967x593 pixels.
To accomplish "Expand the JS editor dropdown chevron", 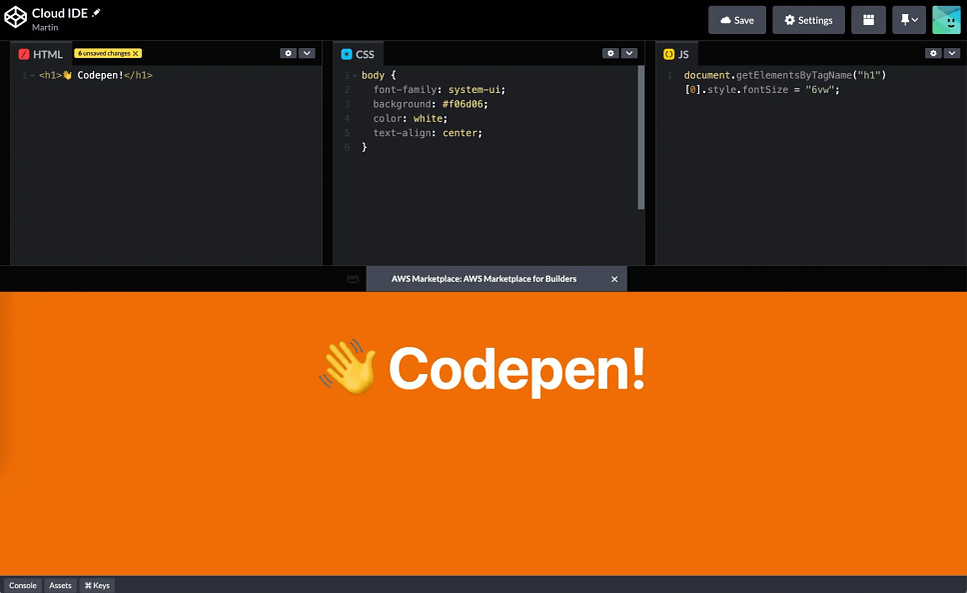I will (x=950, y=53).
